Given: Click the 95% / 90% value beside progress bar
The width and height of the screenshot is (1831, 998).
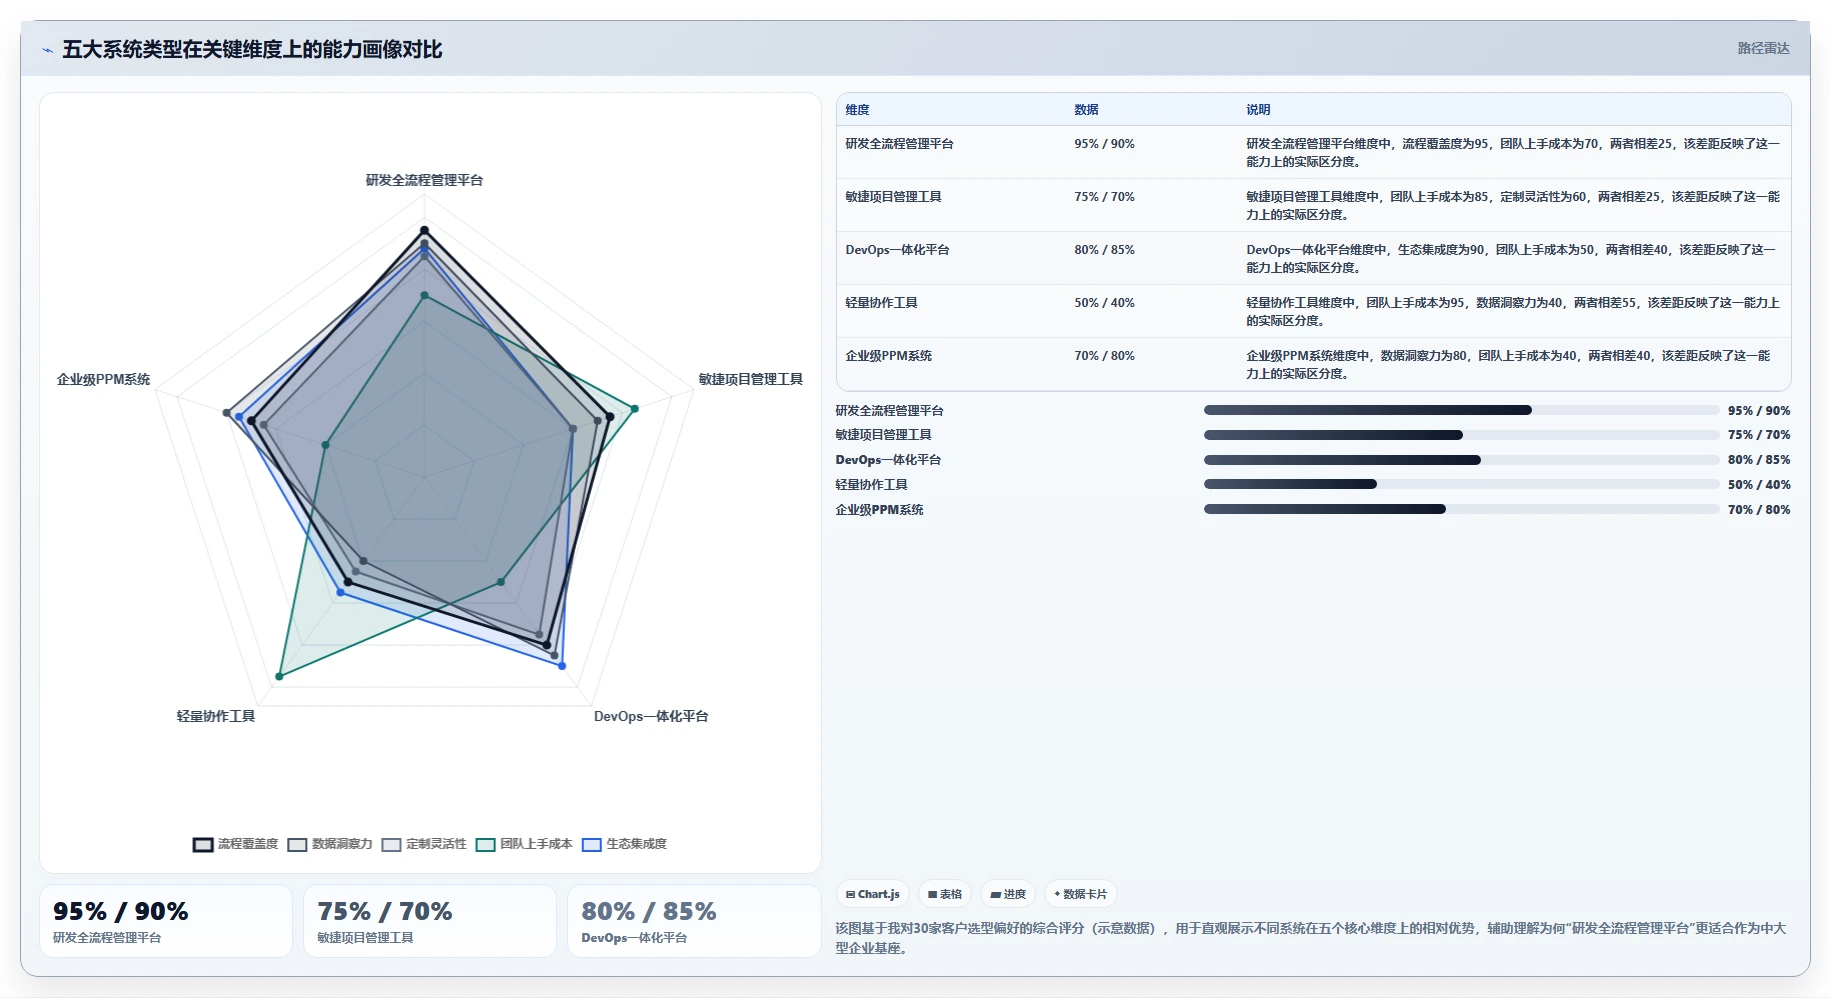Looking at the screenshot, I should click(1759, 411).
